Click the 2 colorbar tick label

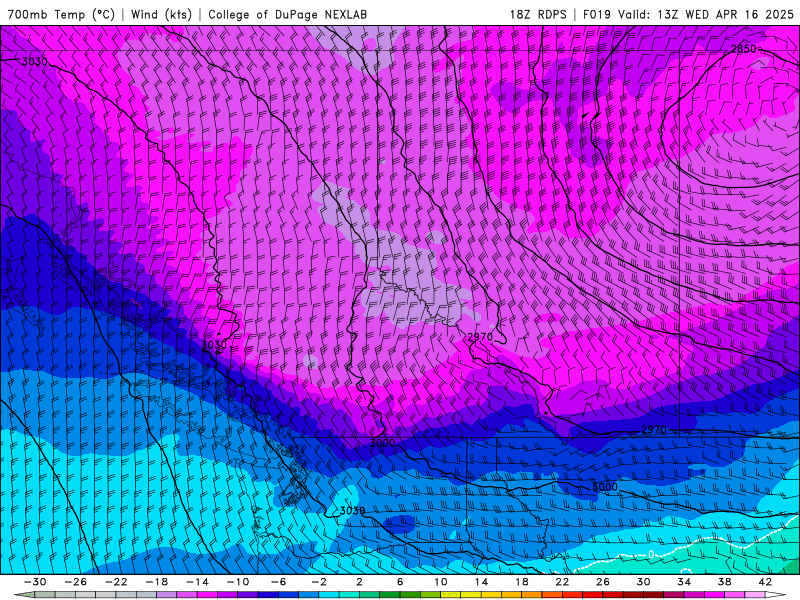point(360,582)
